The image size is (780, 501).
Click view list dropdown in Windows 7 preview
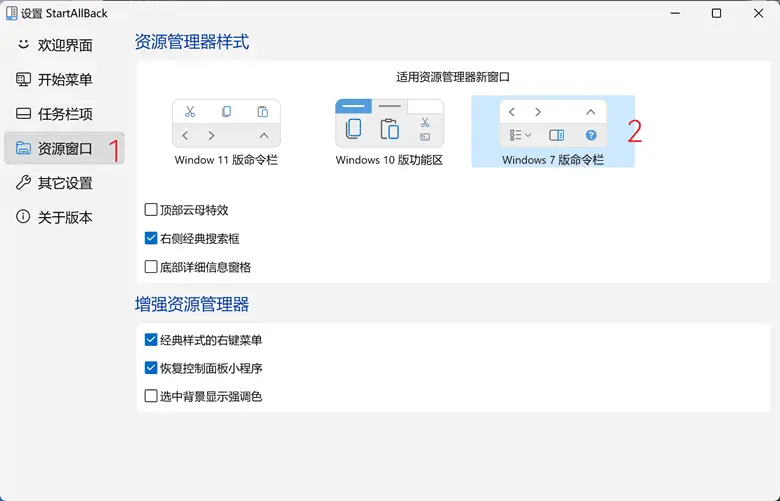tap(519, 135)
